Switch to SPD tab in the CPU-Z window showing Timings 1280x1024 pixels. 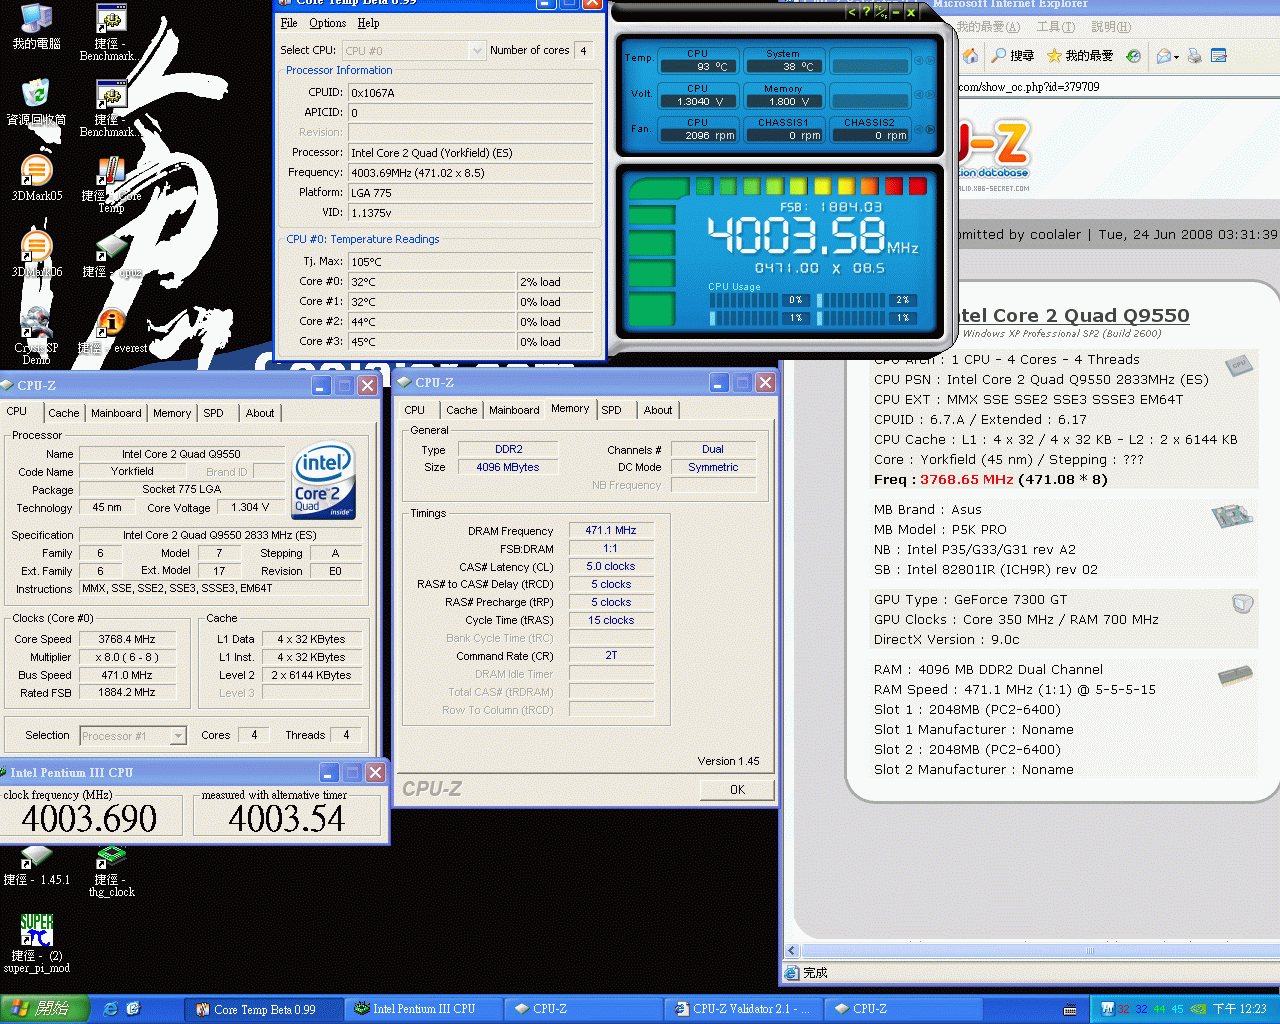click(x=612, y=410)
